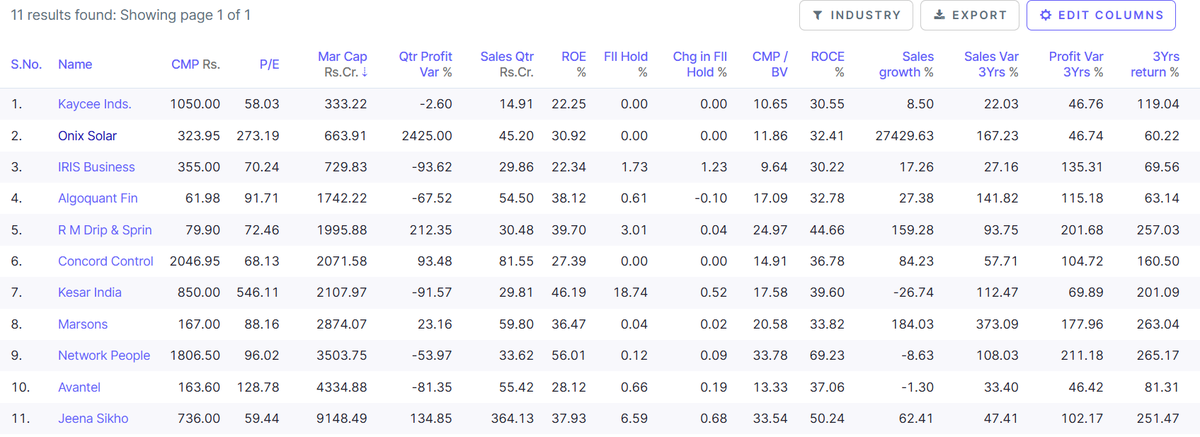The height and width of the screenshot is (437, 1200).
Task: Sort by CMP / BV header
Action: point(770,64)
